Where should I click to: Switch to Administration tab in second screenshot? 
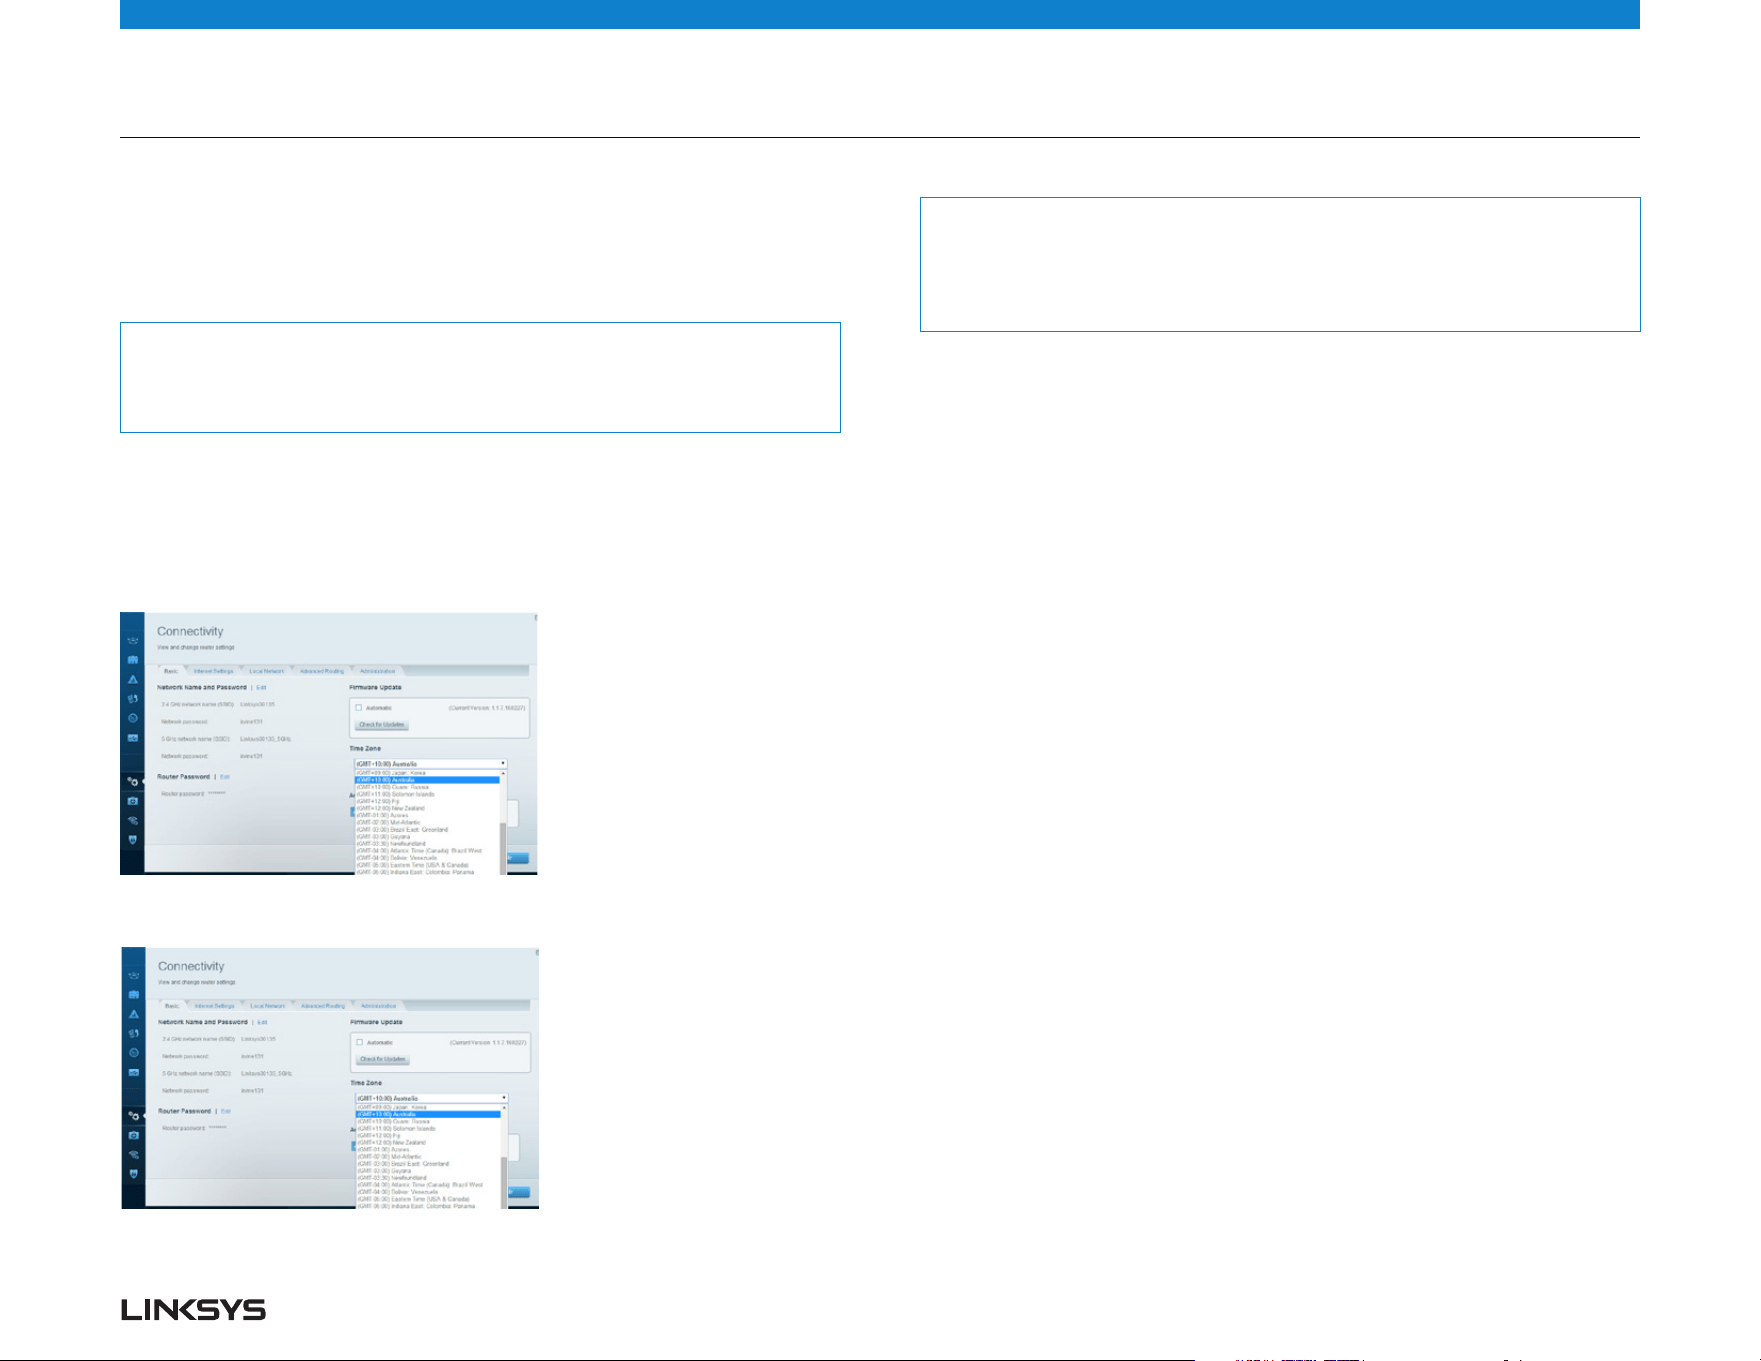[x=379, y=1006]
